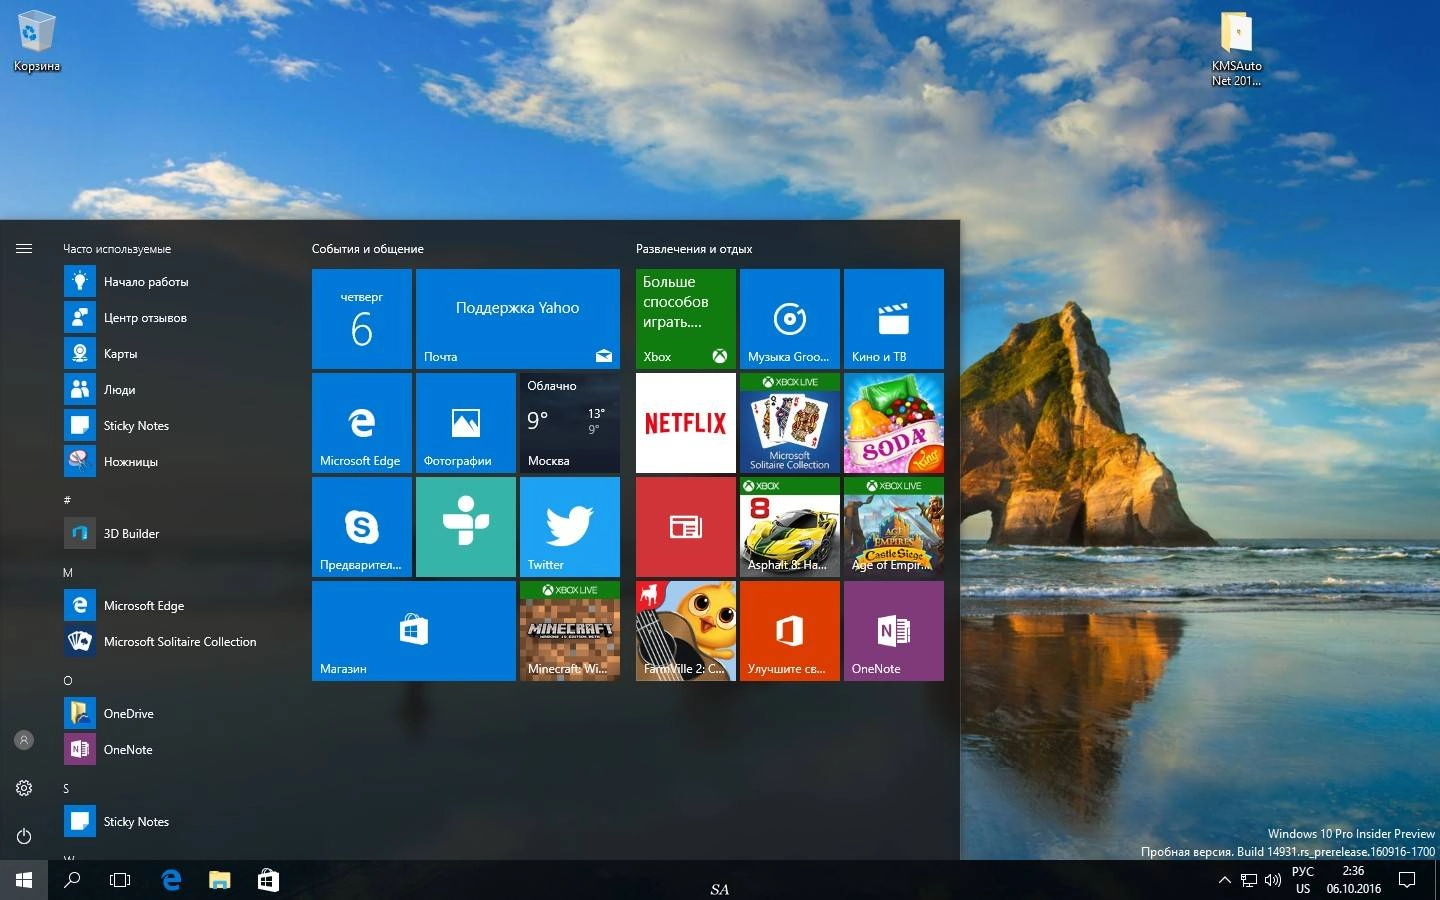
Task: Open the red news tile
Action: pos(686,527)
